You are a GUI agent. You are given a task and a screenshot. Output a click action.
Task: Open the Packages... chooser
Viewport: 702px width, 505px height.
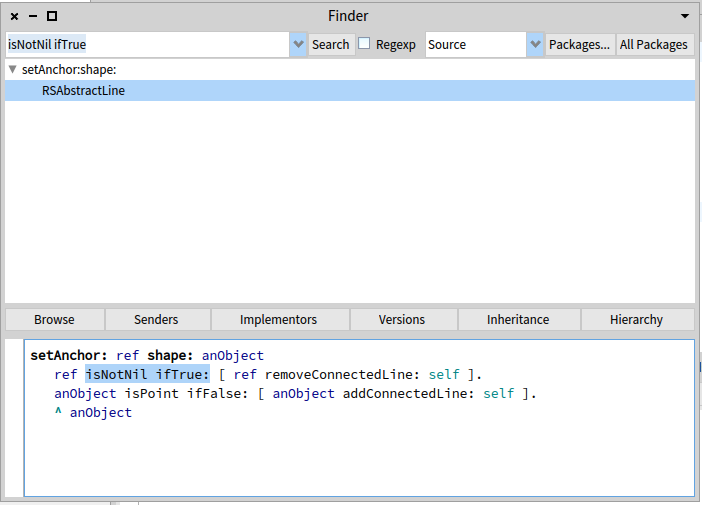pyautogui.click(x=580, y=45)
